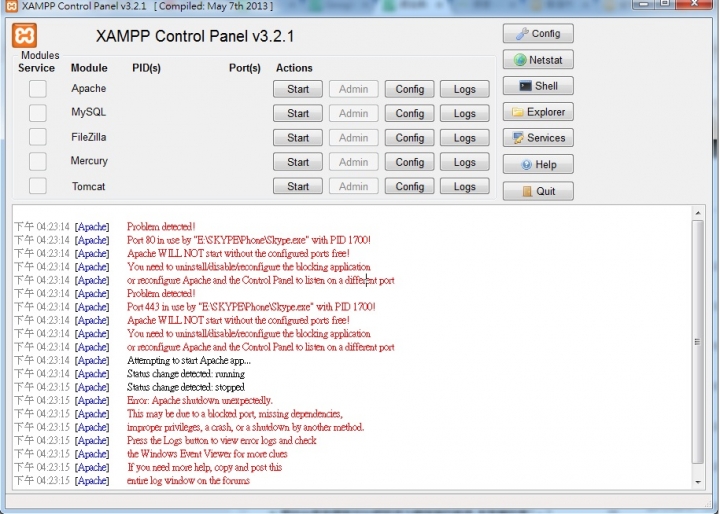Click the Service column header
The width and height of the screenshot is (720, 514).
(36, 68)
